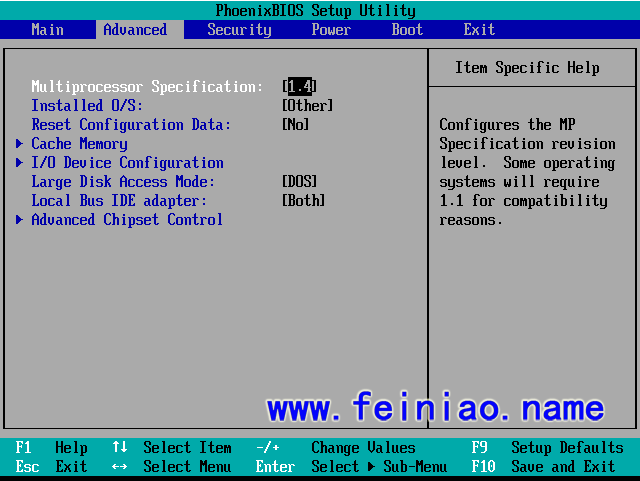Viewport: 640px width, 481px height.
Task: Open Advanced Chipset Control submenu
Action: click(x=127, y=220)
